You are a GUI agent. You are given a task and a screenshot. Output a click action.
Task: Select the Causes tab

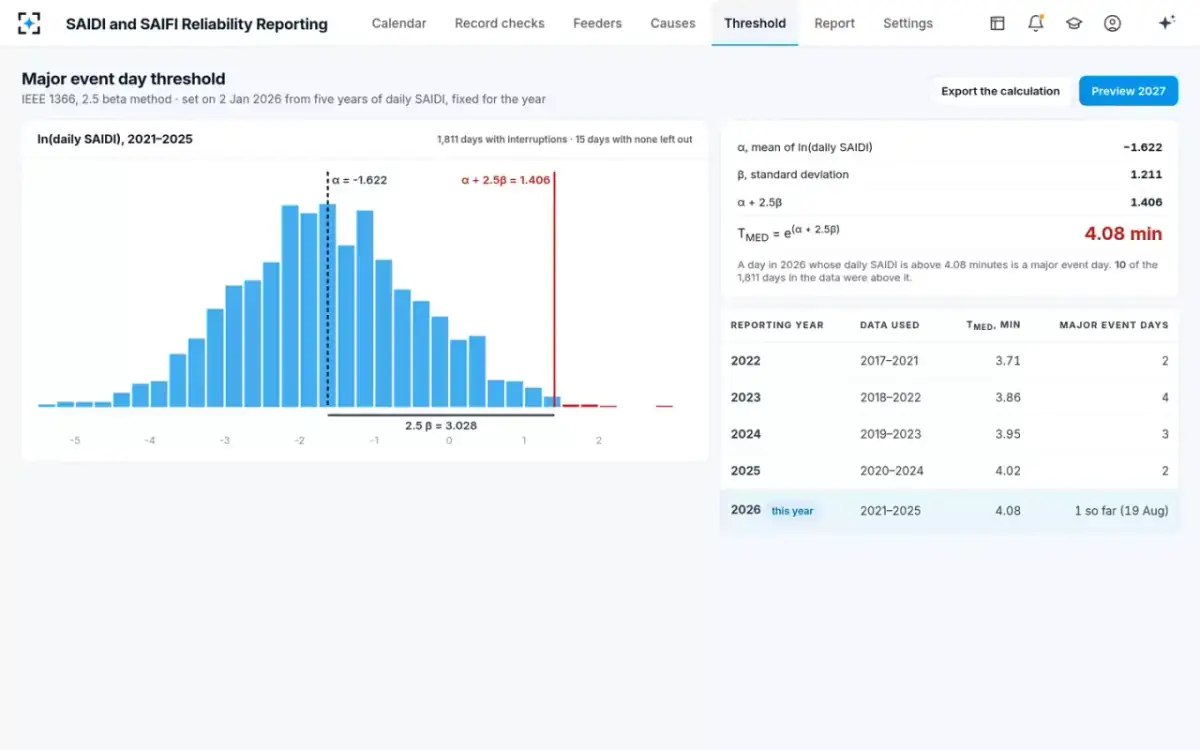pyautogui.click(x=673, y=23)
